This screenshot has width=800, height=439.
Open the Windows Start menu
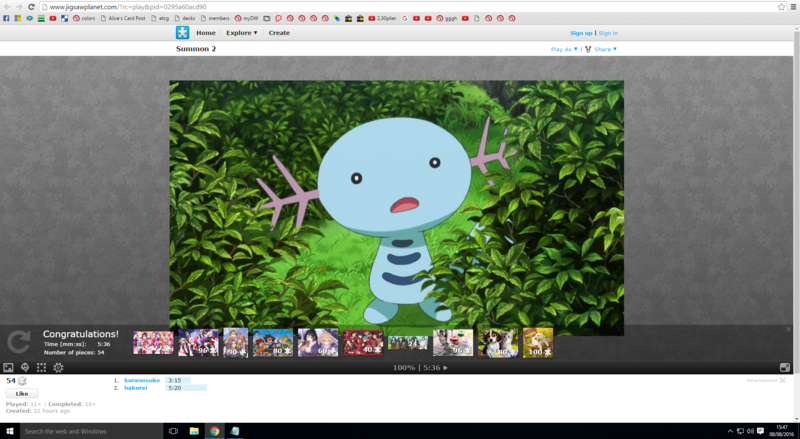[9, 431]
